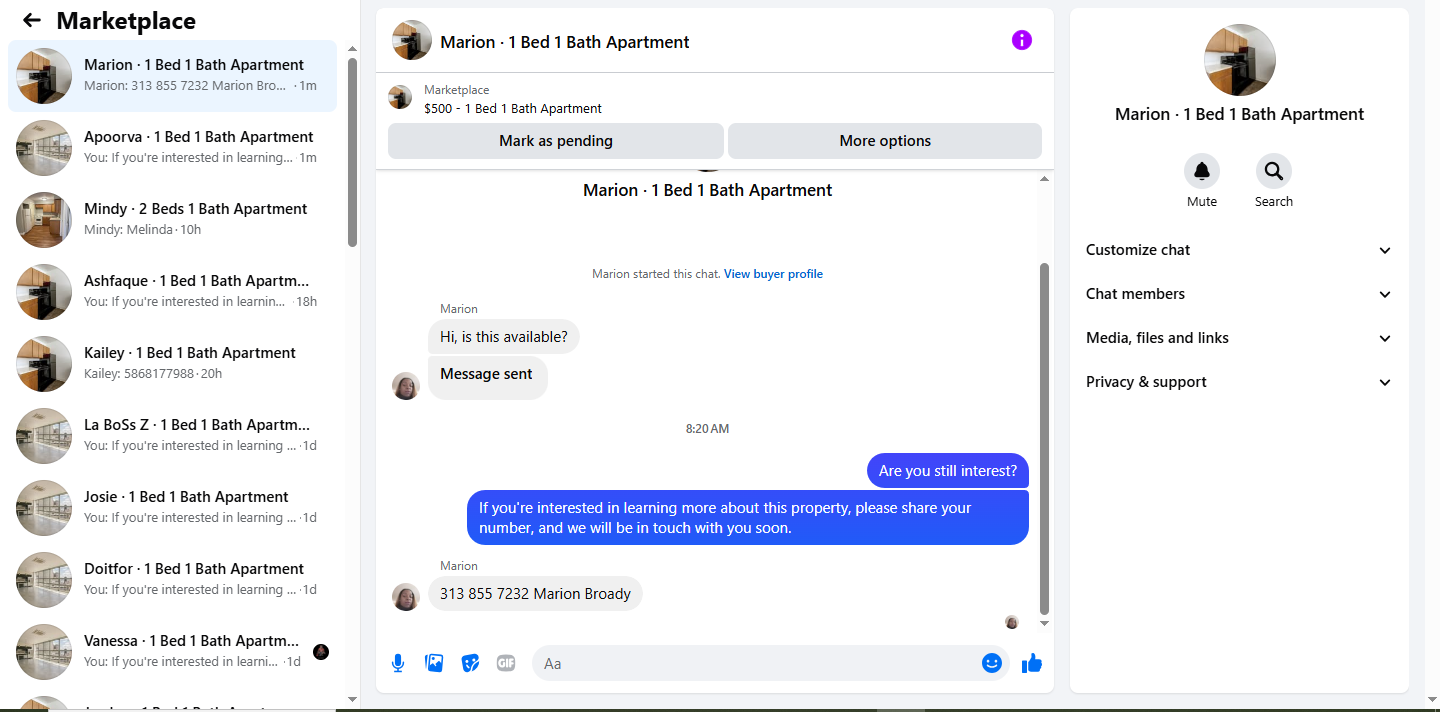Viewport: 1440px width, 712px height.
Task: Open the View buyer profile link
Action: click(773, 274)
